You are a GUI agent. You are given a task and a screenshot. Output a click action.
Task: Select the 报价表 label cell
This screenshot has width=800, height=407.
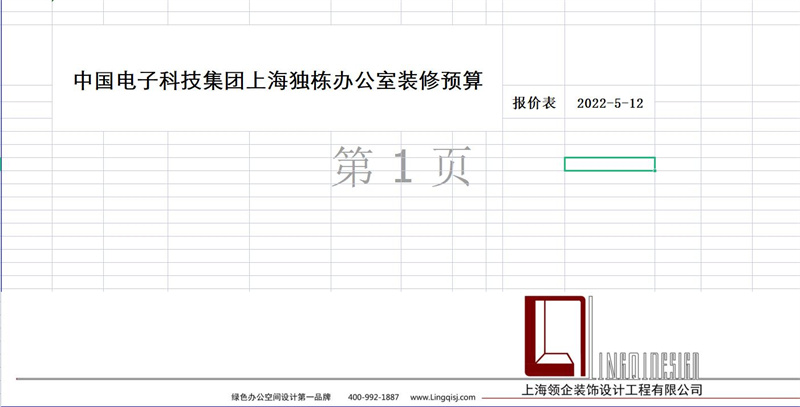533,103
